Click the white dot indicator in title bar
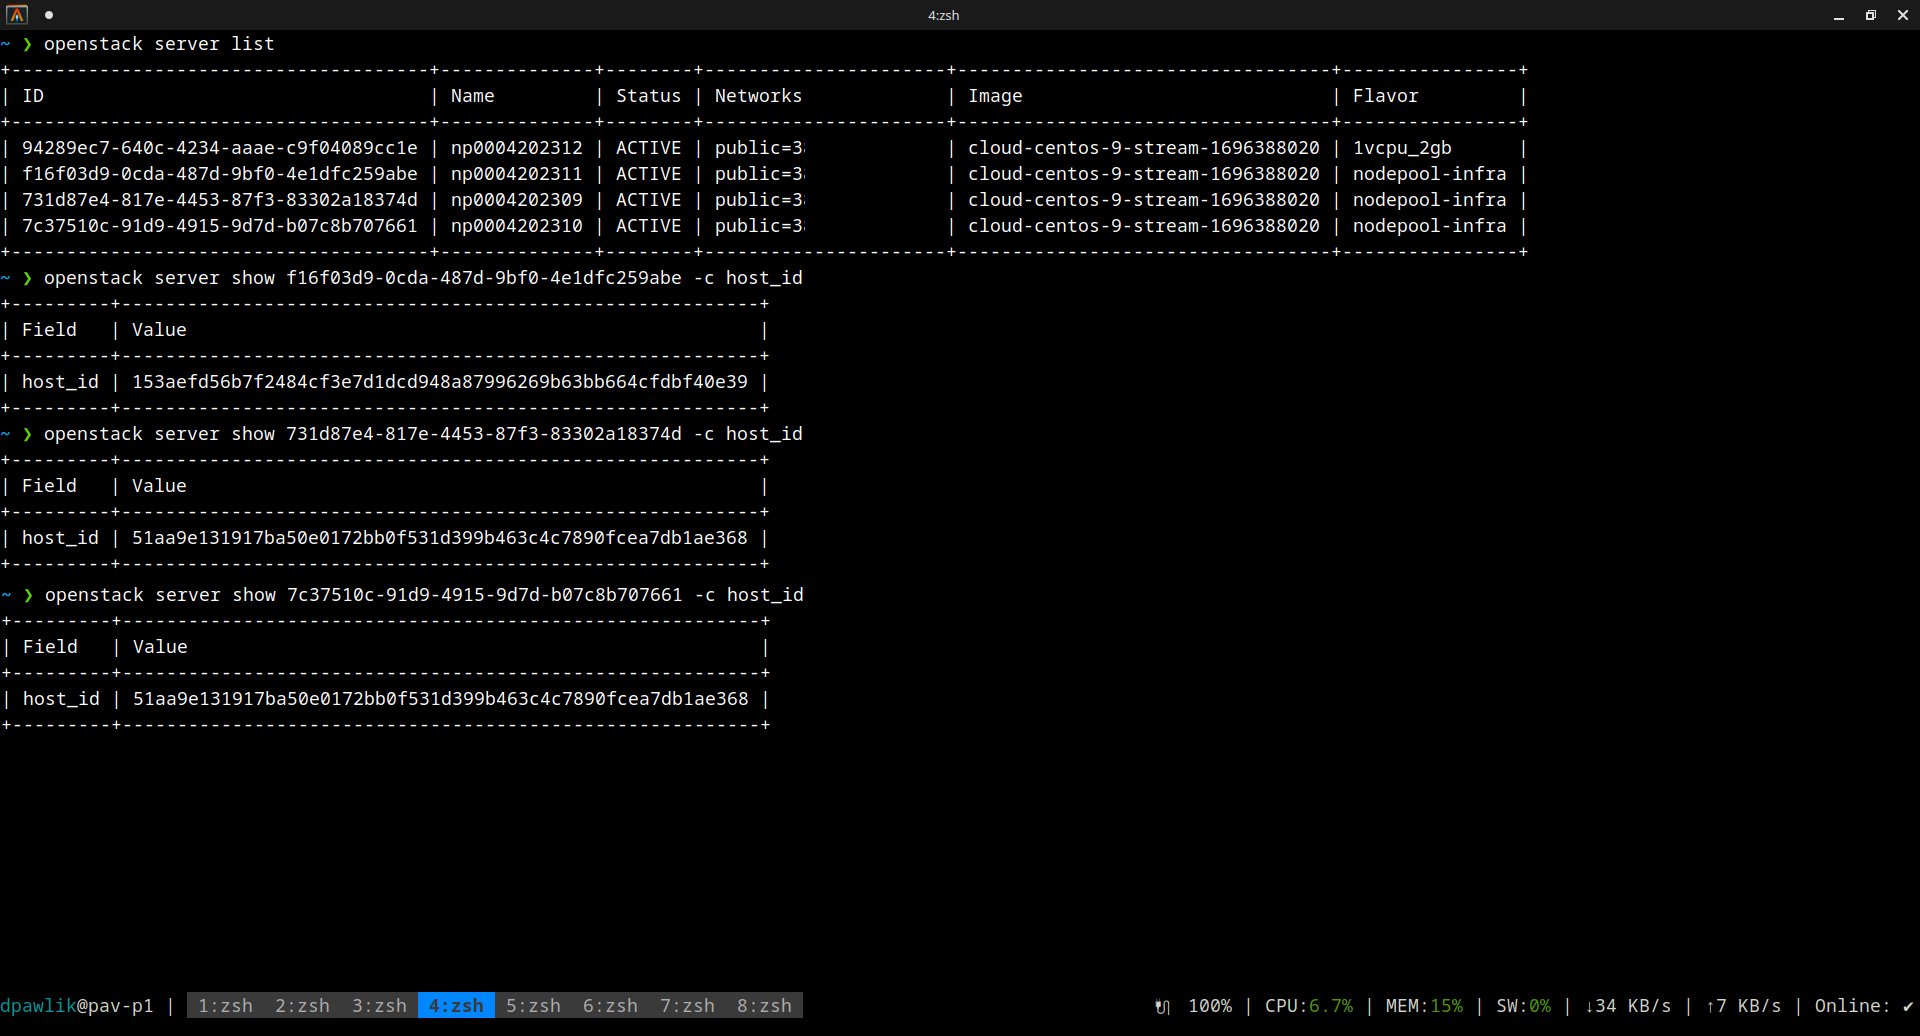Viewport: 1920px width, 1036px height. (49, 15)
